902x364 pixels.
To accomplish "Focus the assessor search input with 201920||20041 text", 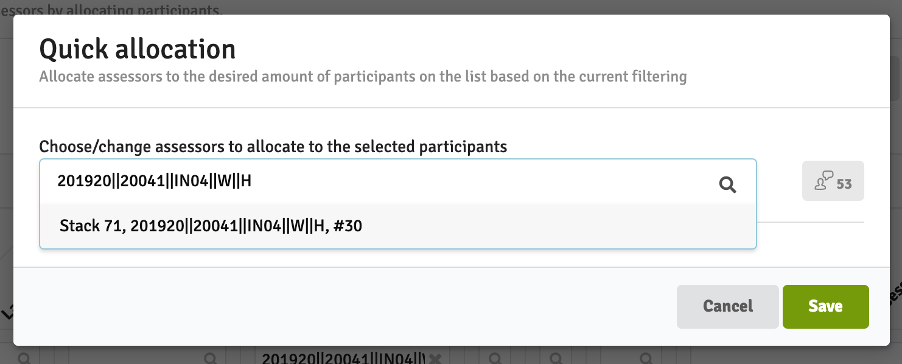I will pos(380,181).
